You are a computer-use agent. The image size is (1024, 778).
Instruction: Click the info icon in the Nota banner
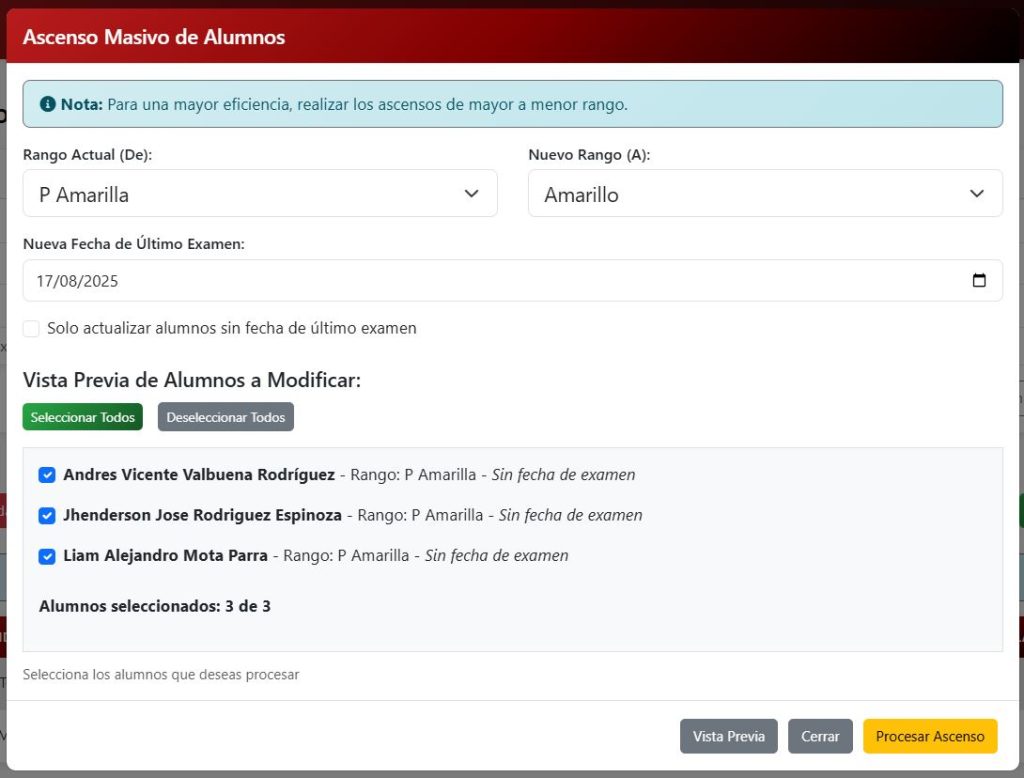pos(47,104)
